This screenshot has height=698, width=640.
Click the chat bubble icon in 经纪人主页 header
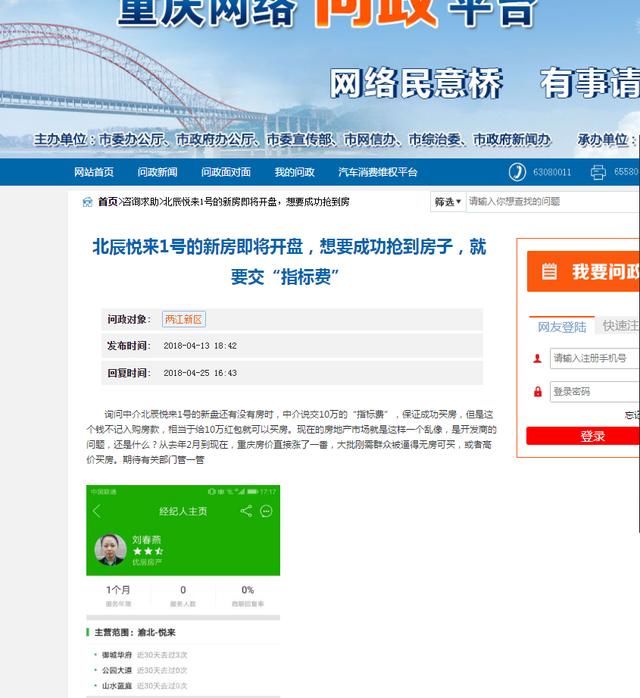coord(266,511)
